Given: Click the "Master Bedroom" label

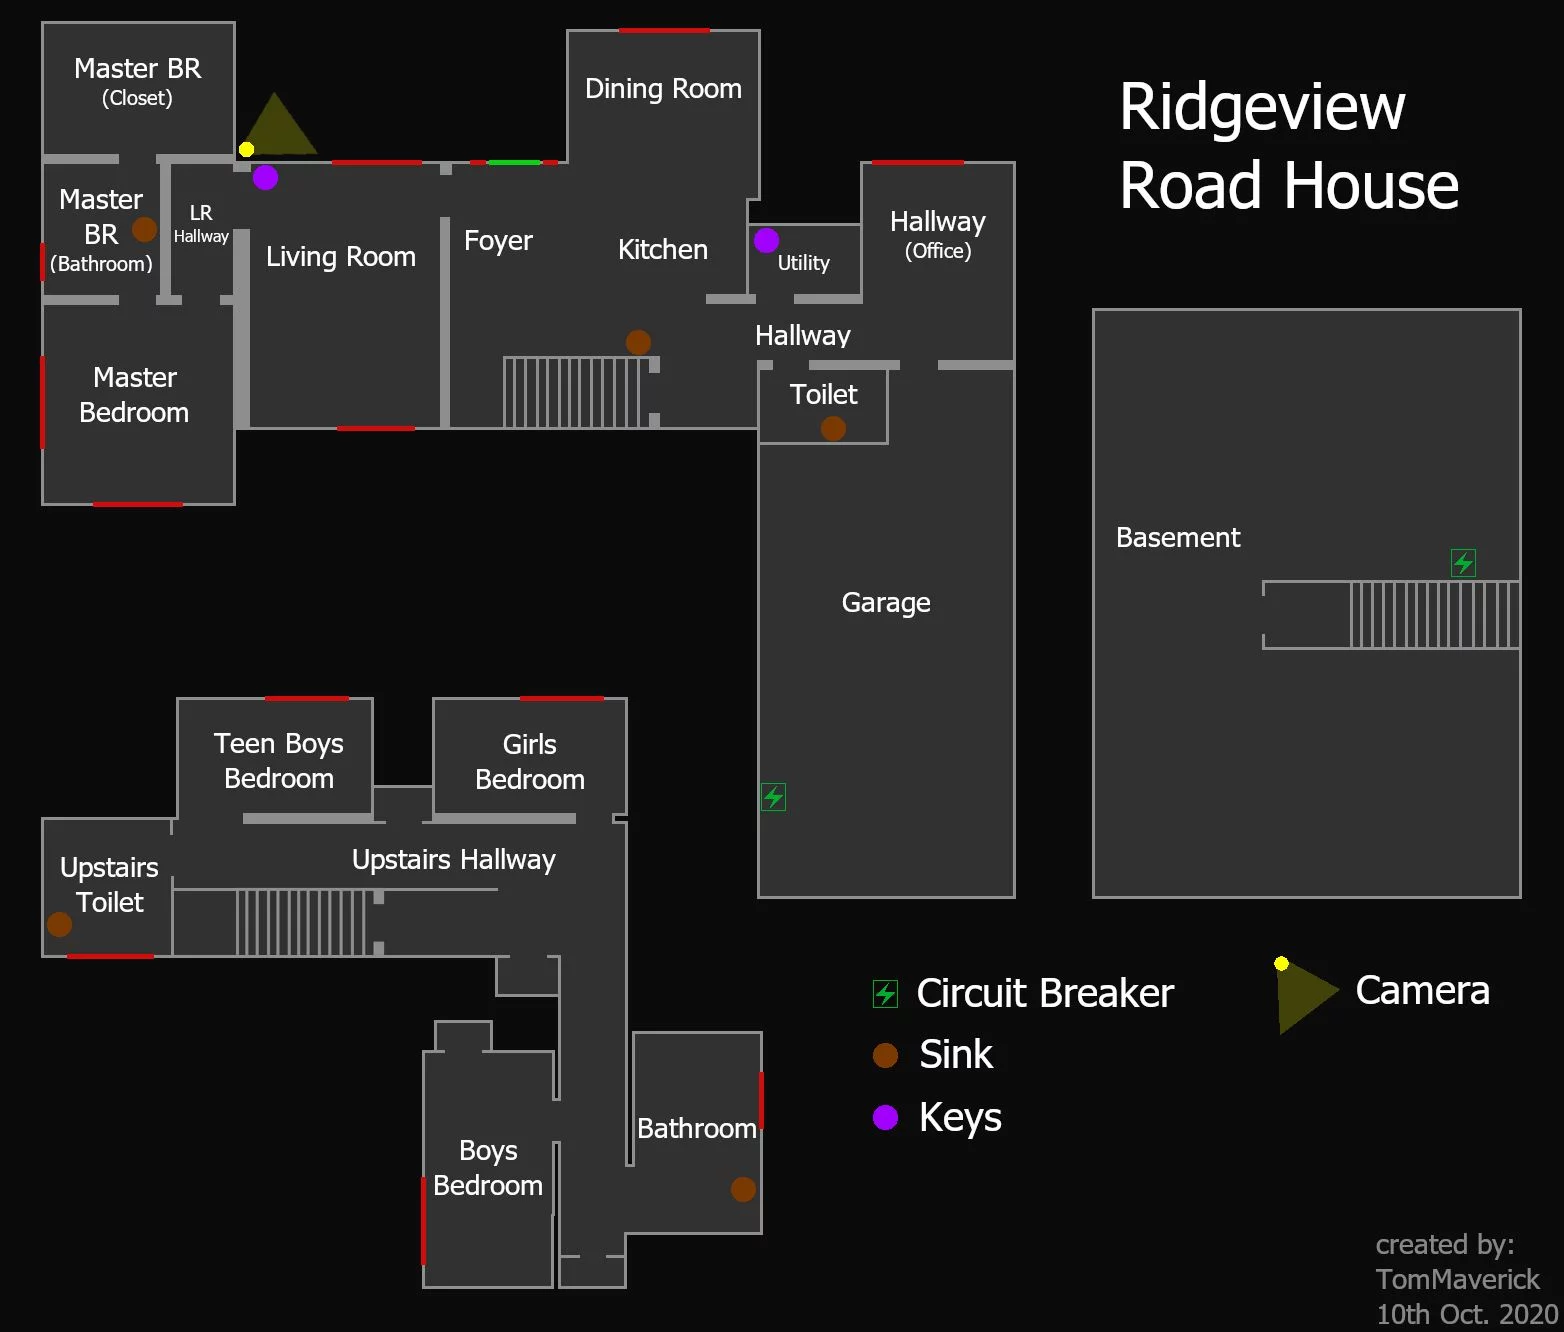Looking at the screenshot, I should 134,395.
